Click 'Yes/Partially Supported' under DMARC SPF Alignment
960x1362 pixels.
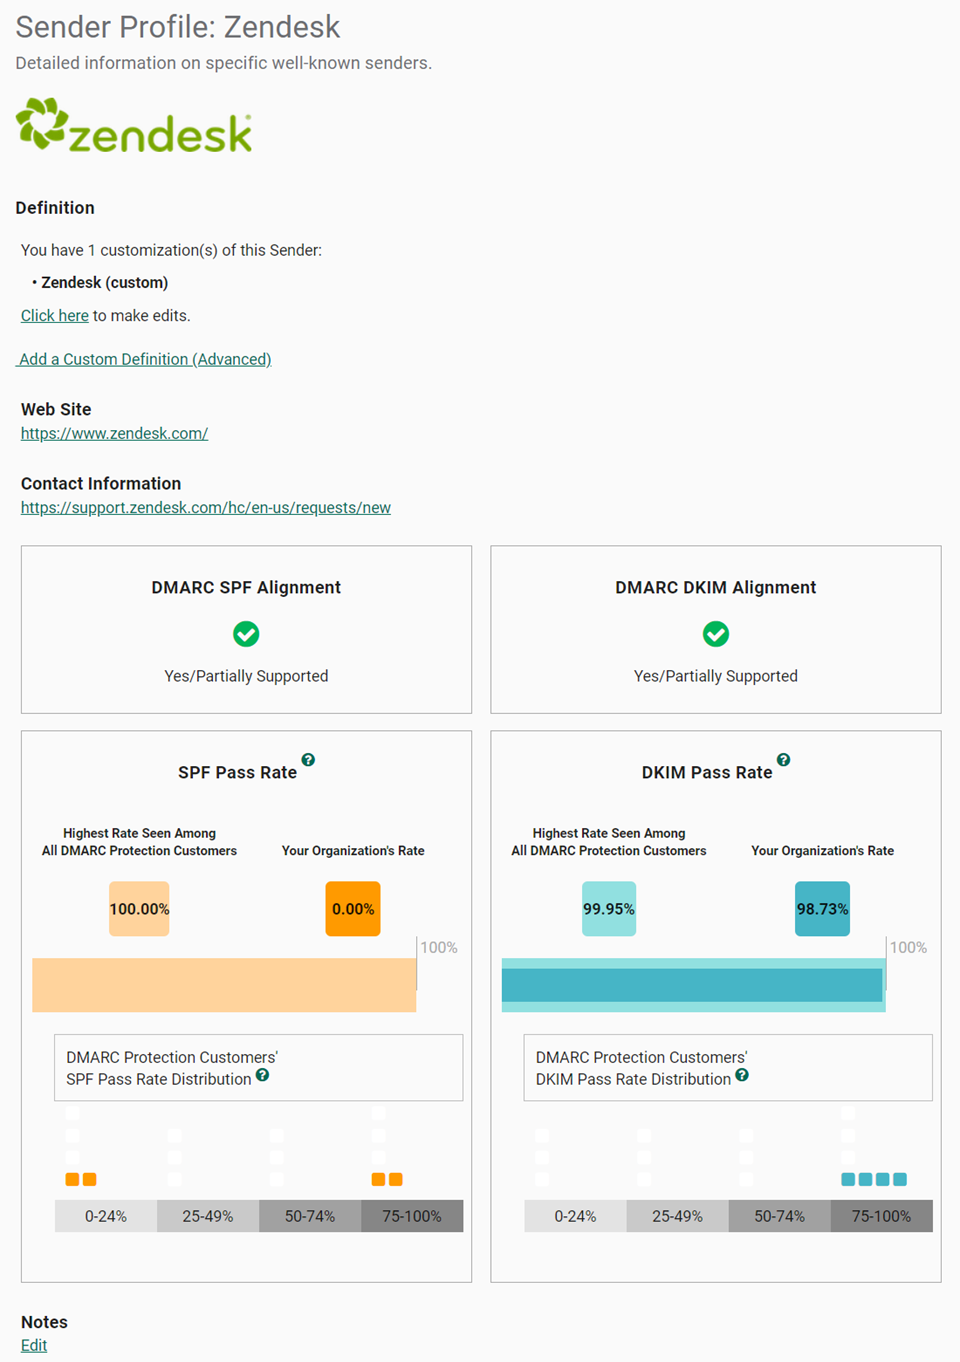pos(246,676)
